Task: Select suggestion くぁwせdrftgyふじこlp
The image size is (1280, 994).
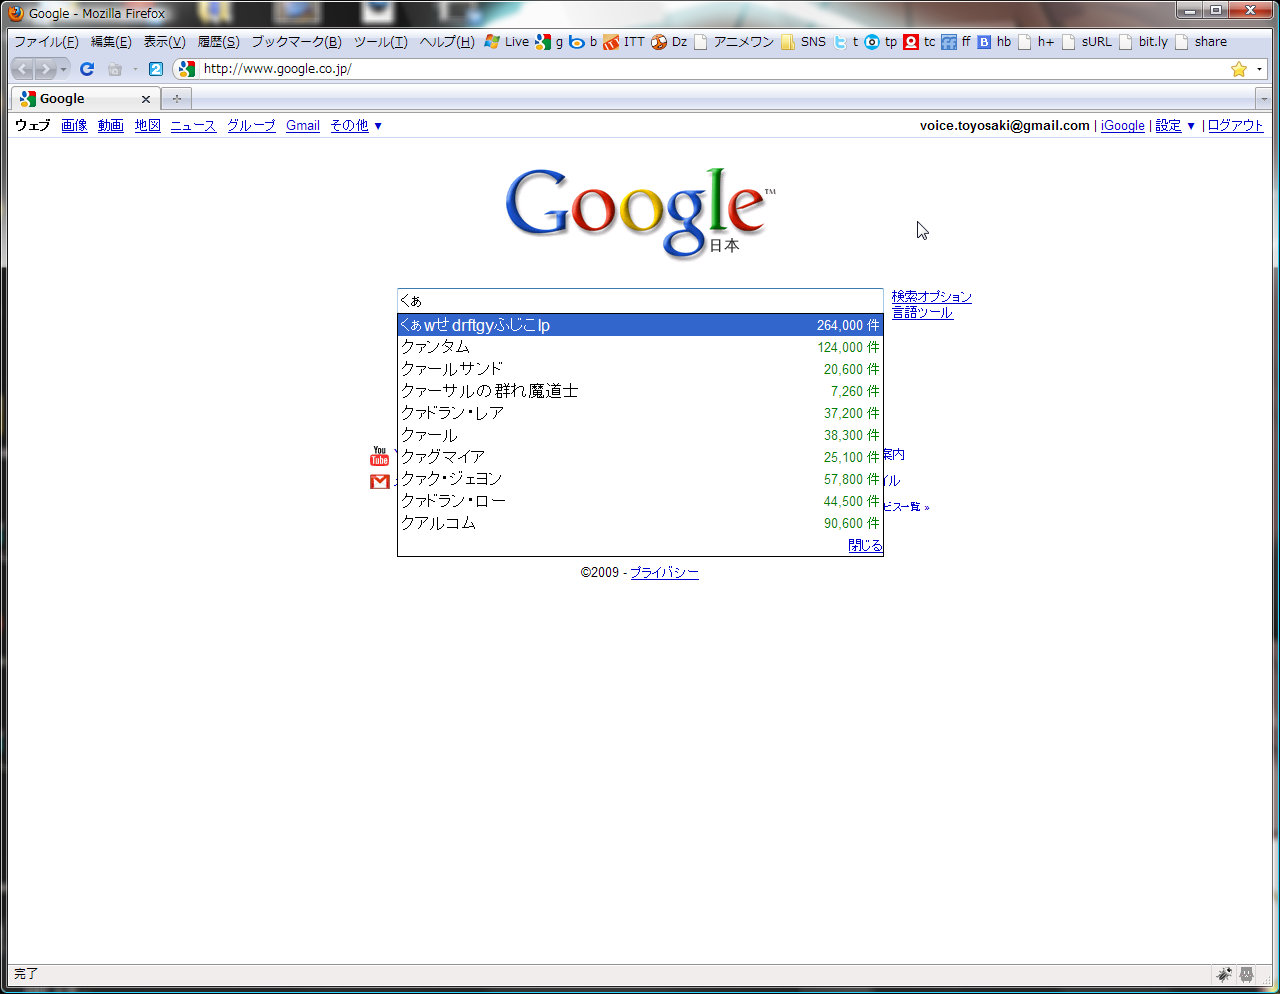Action: [640, 325]
